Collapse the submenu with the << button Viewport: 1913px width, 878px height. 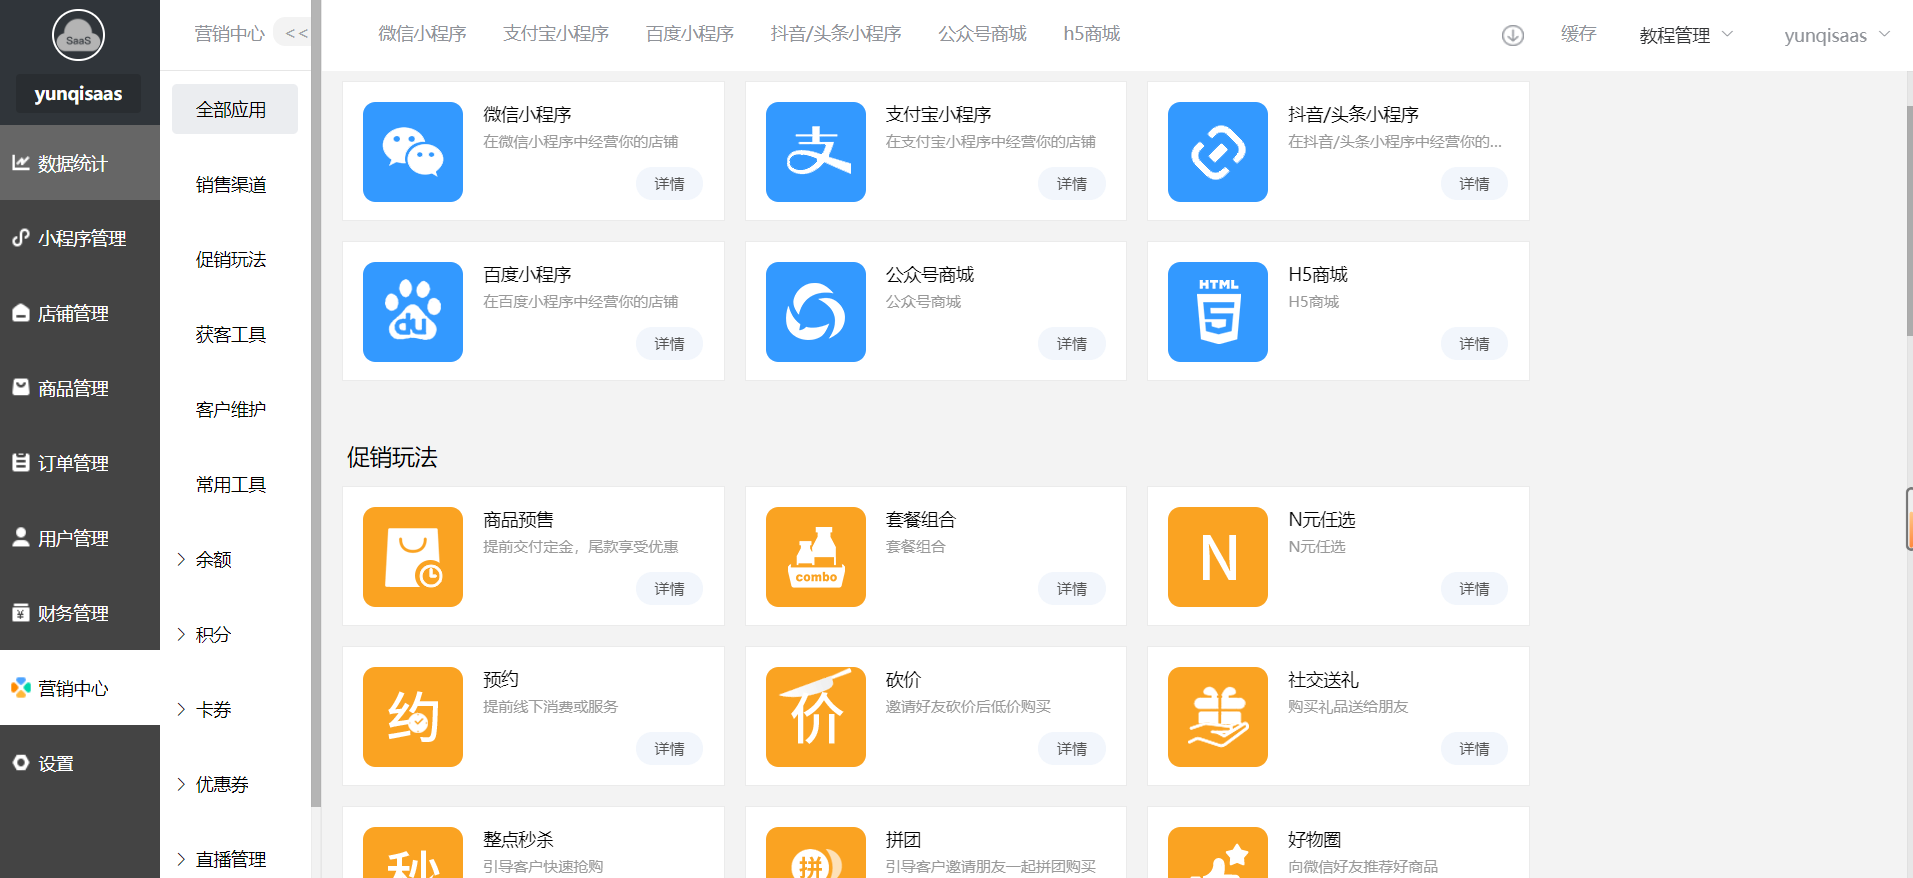[296, 34]
